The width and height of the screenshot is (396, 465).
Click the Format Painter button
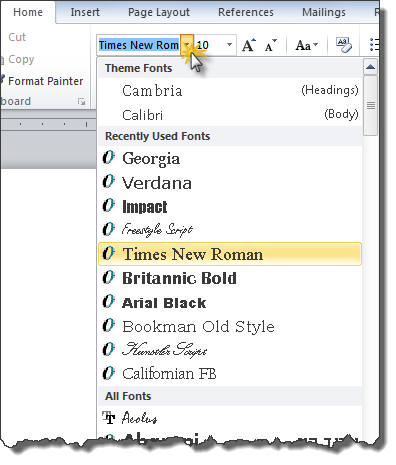[42, 81]
